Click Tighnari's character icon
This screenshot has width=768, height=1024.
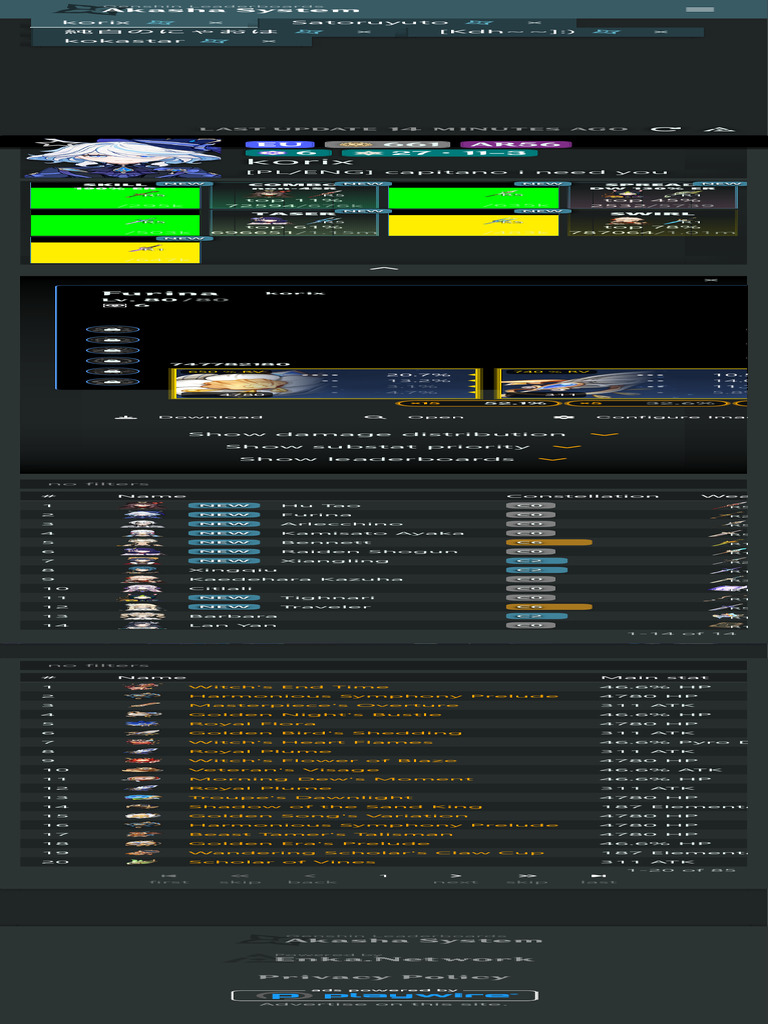(x=142, y=598)
